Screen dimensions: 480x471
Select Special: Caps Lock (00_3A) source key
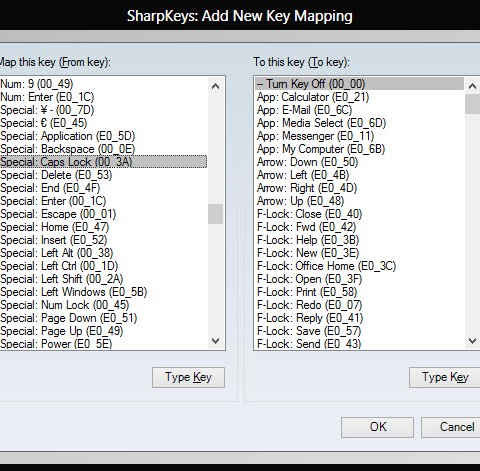point(103,162)
